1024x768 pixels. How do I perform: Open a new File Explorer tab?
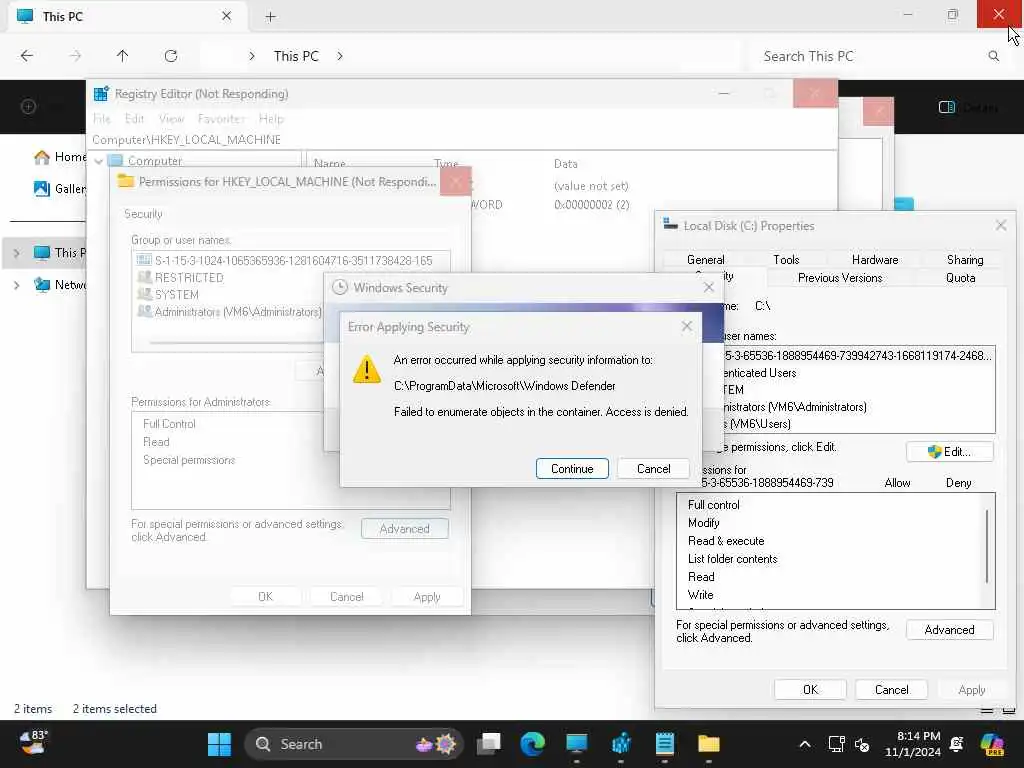click(x=270, y=17)
